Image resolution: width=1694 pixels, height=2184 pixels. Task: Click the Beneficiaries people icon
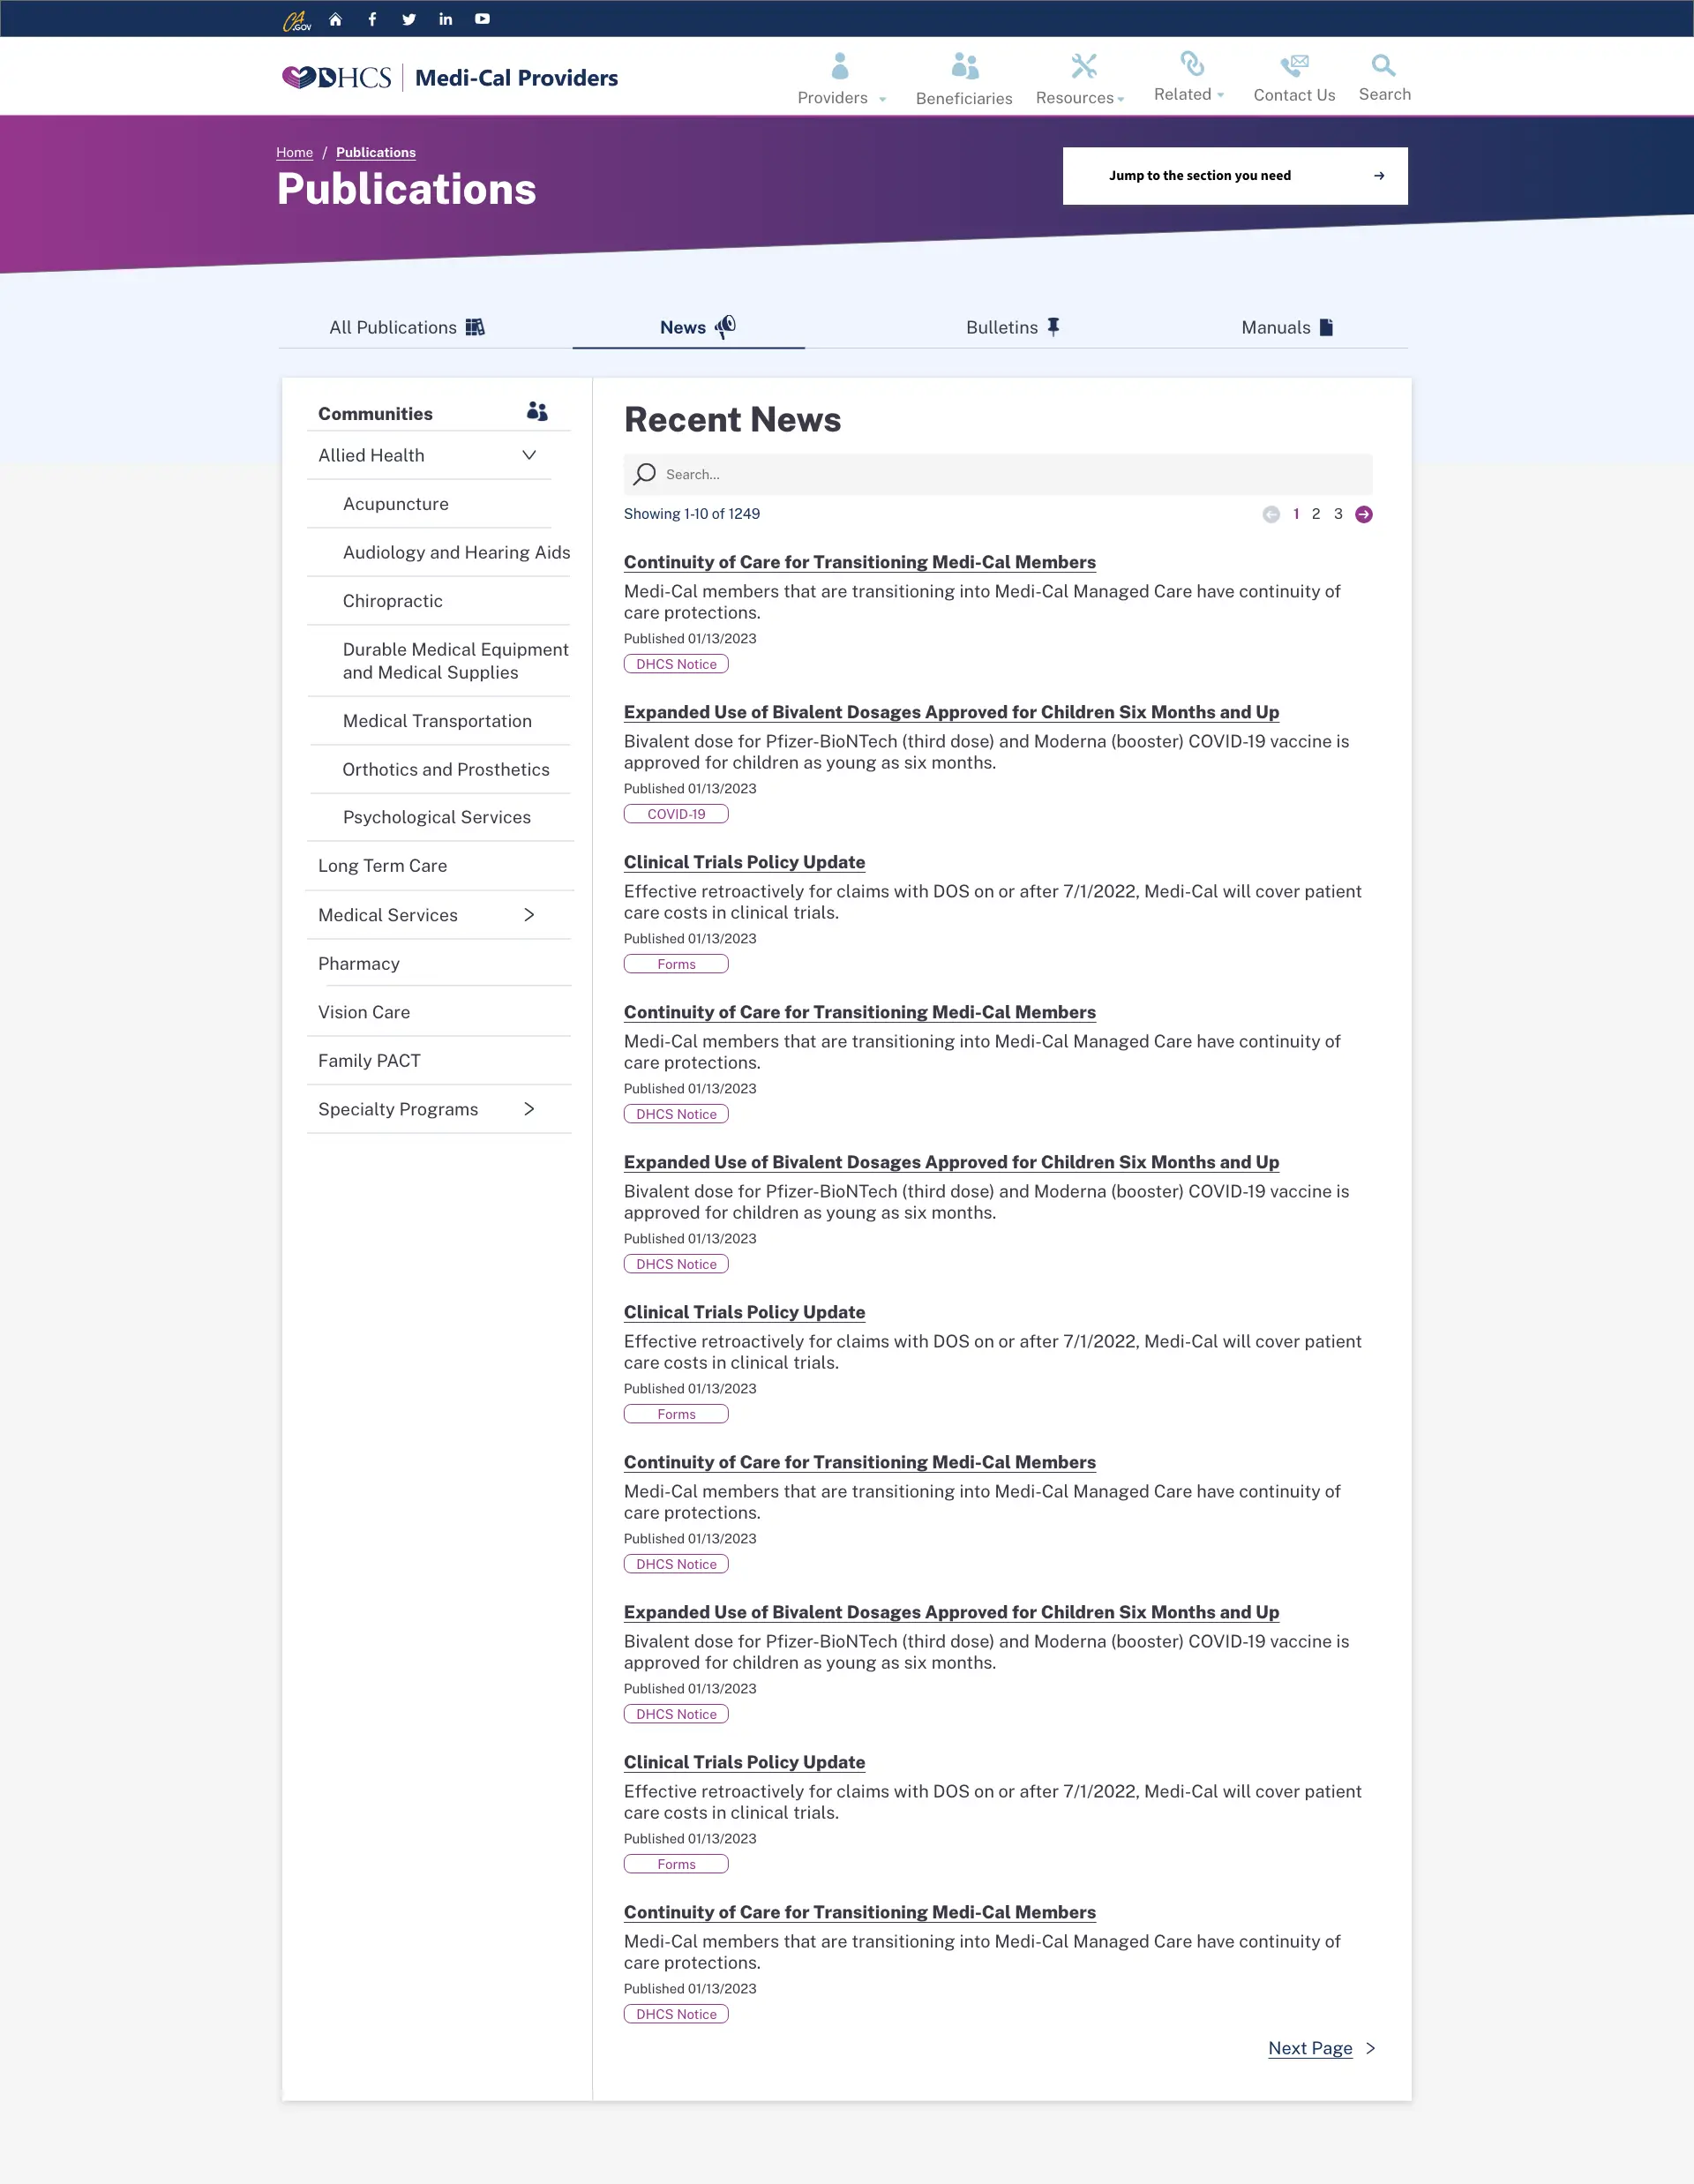pyautogui.click(x=963, y=66)
